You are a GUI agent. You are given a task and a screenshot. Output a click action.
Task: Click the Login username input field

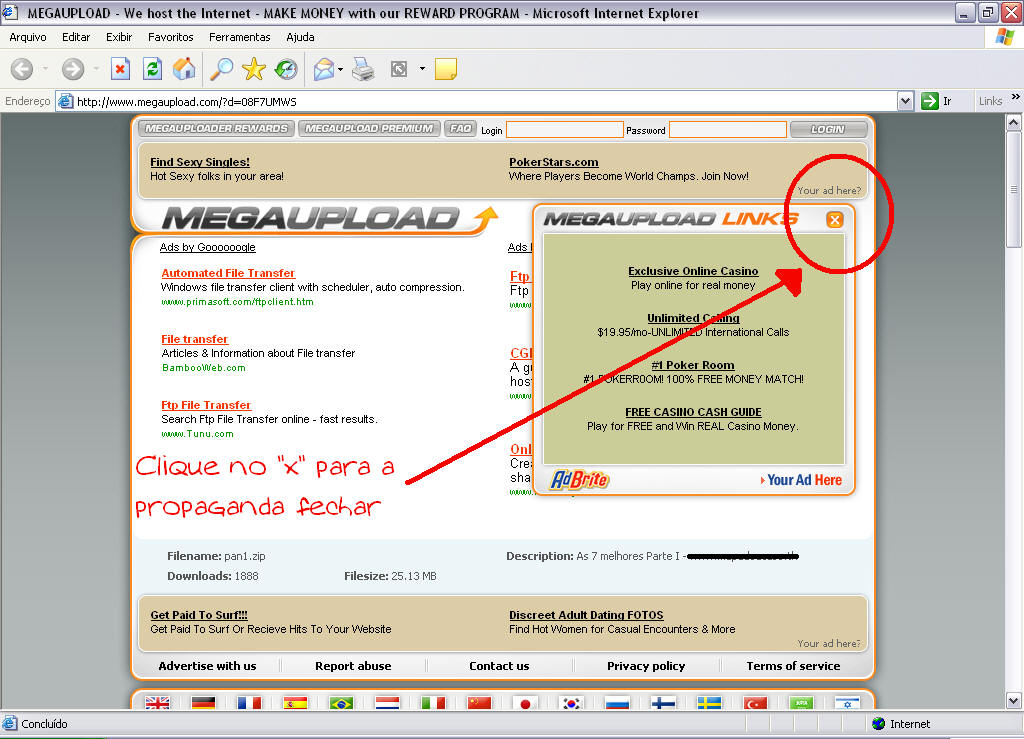[565, 129]
